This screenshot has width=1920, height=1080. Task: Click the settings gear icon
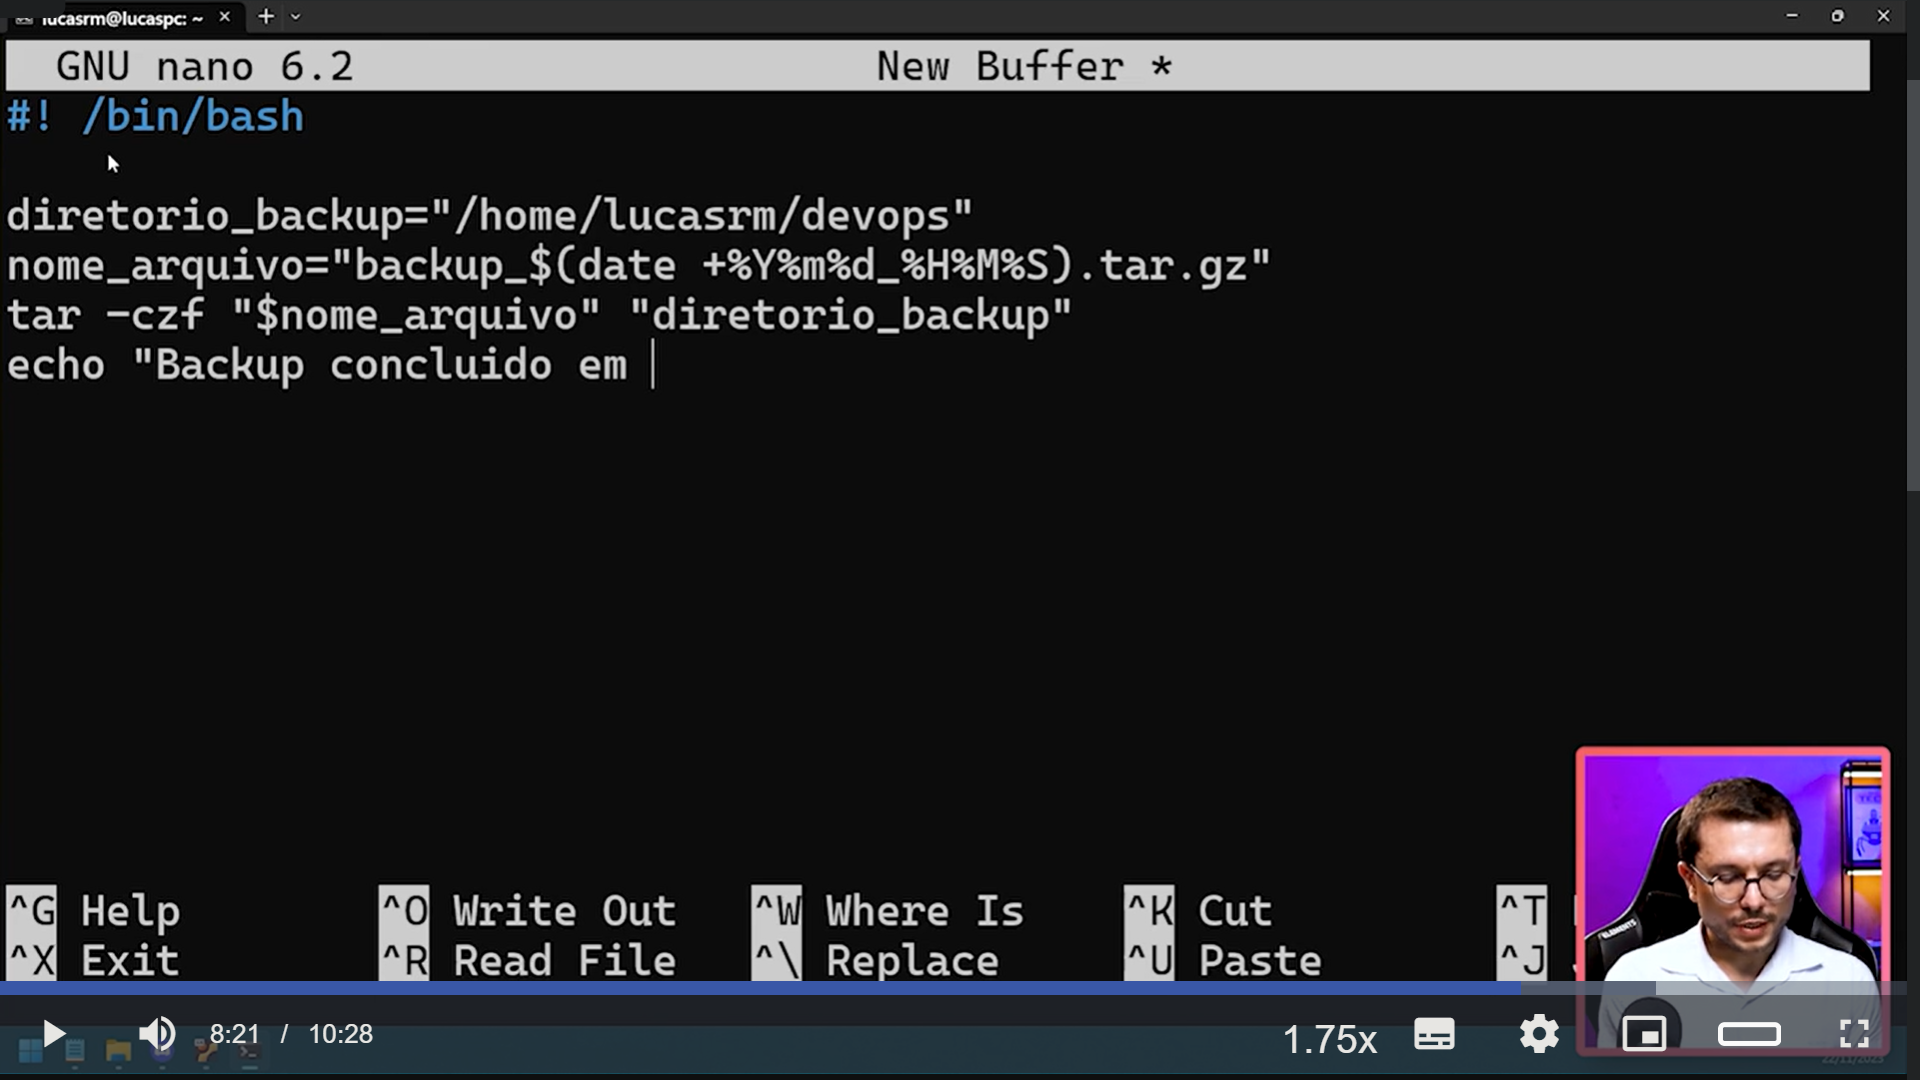pyautogui.click(x=1539, y=1034)
